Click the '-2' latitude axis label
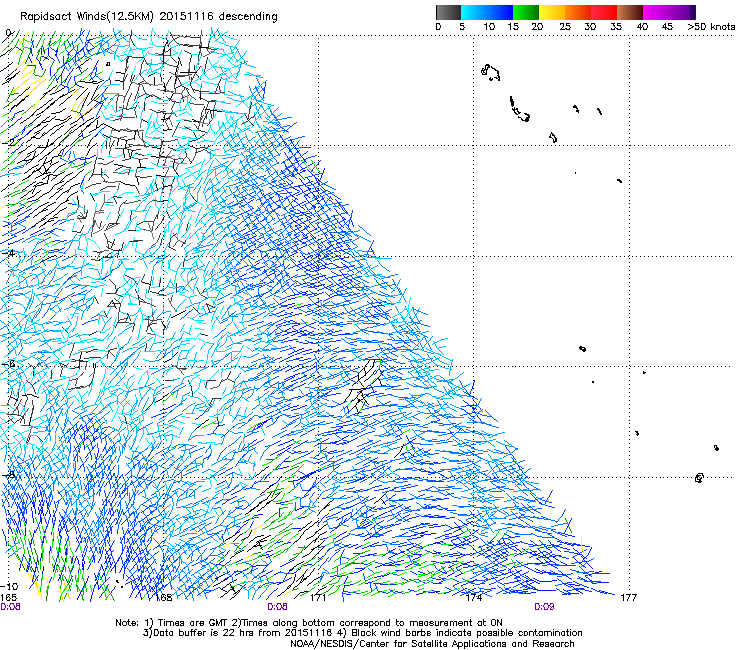This screenshot has height=650, width=740. (x=9, y=142)
